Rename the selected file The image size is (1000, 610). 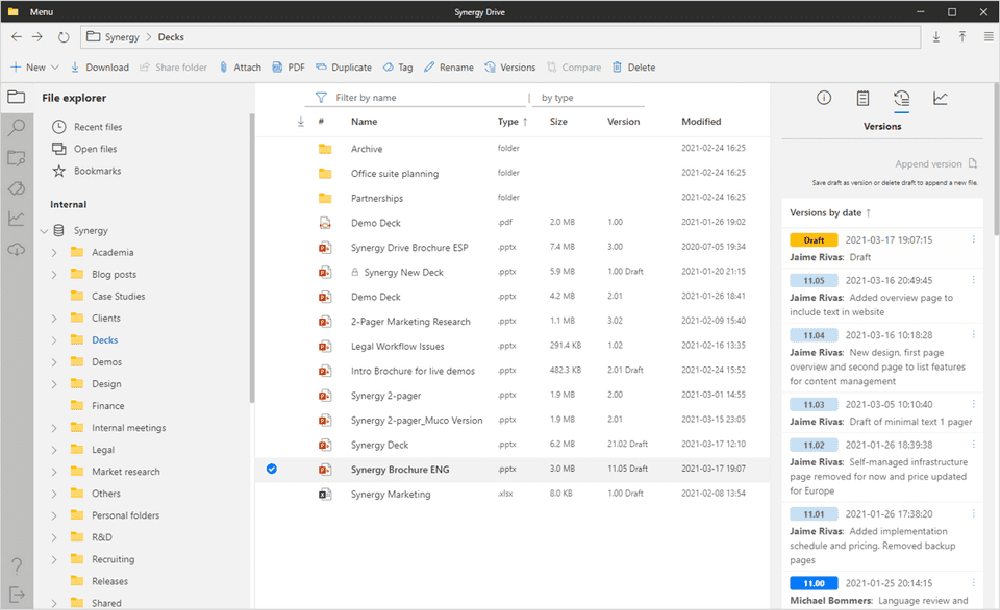click(x=449, y=67)
